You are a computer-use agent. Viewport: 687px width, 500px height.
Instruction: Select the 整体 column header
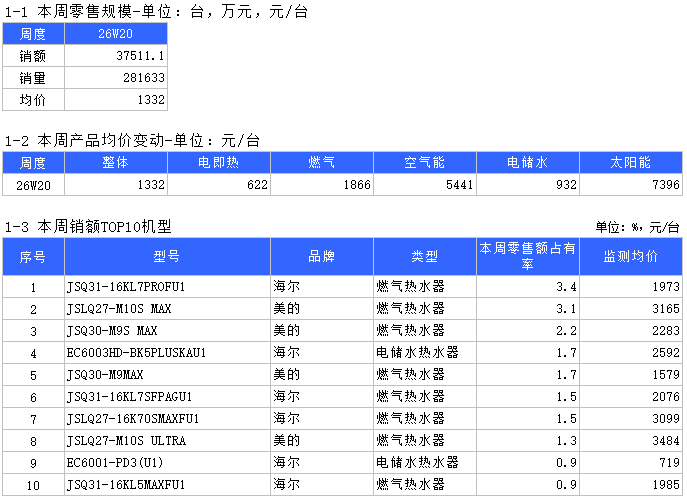[x=116, y=163]
